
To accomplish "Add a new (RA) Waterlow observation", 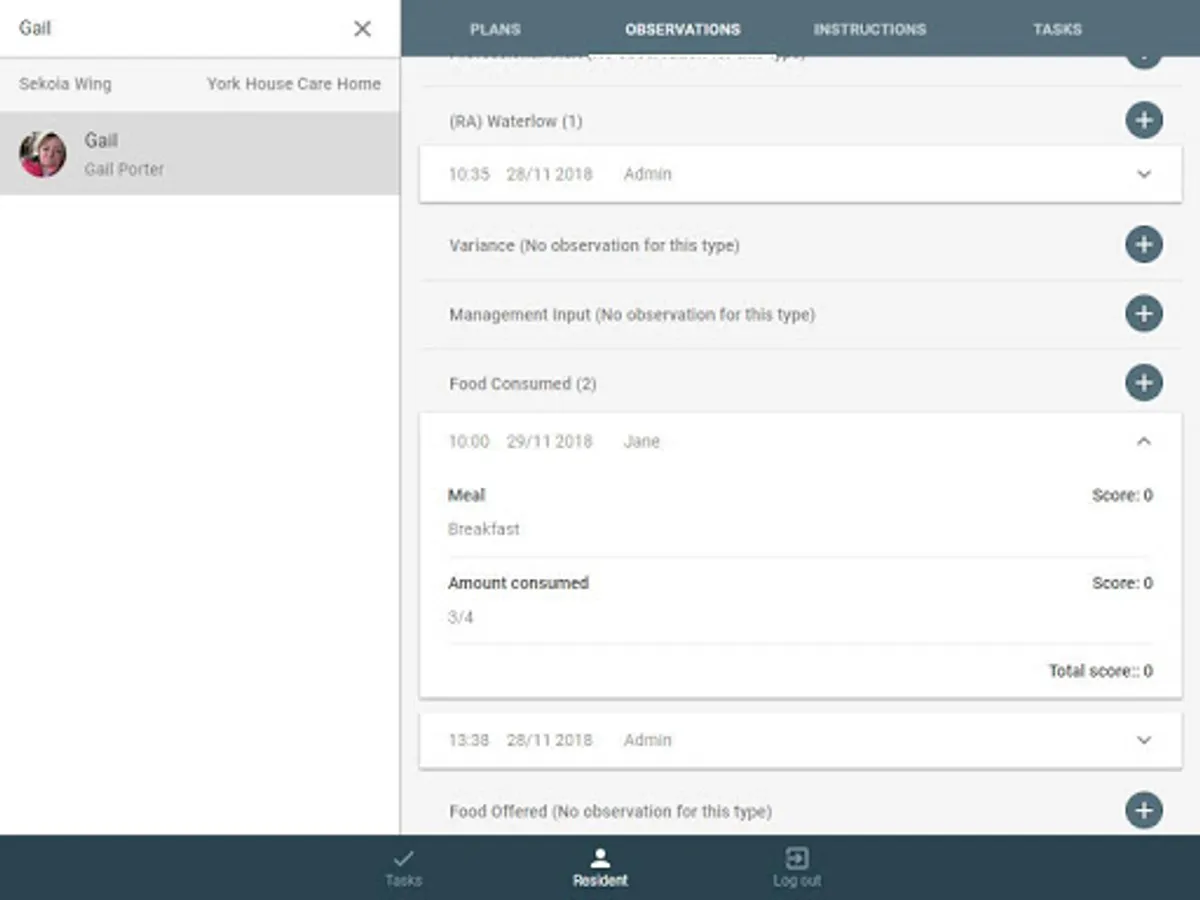I will click(x=1144, y=121).
